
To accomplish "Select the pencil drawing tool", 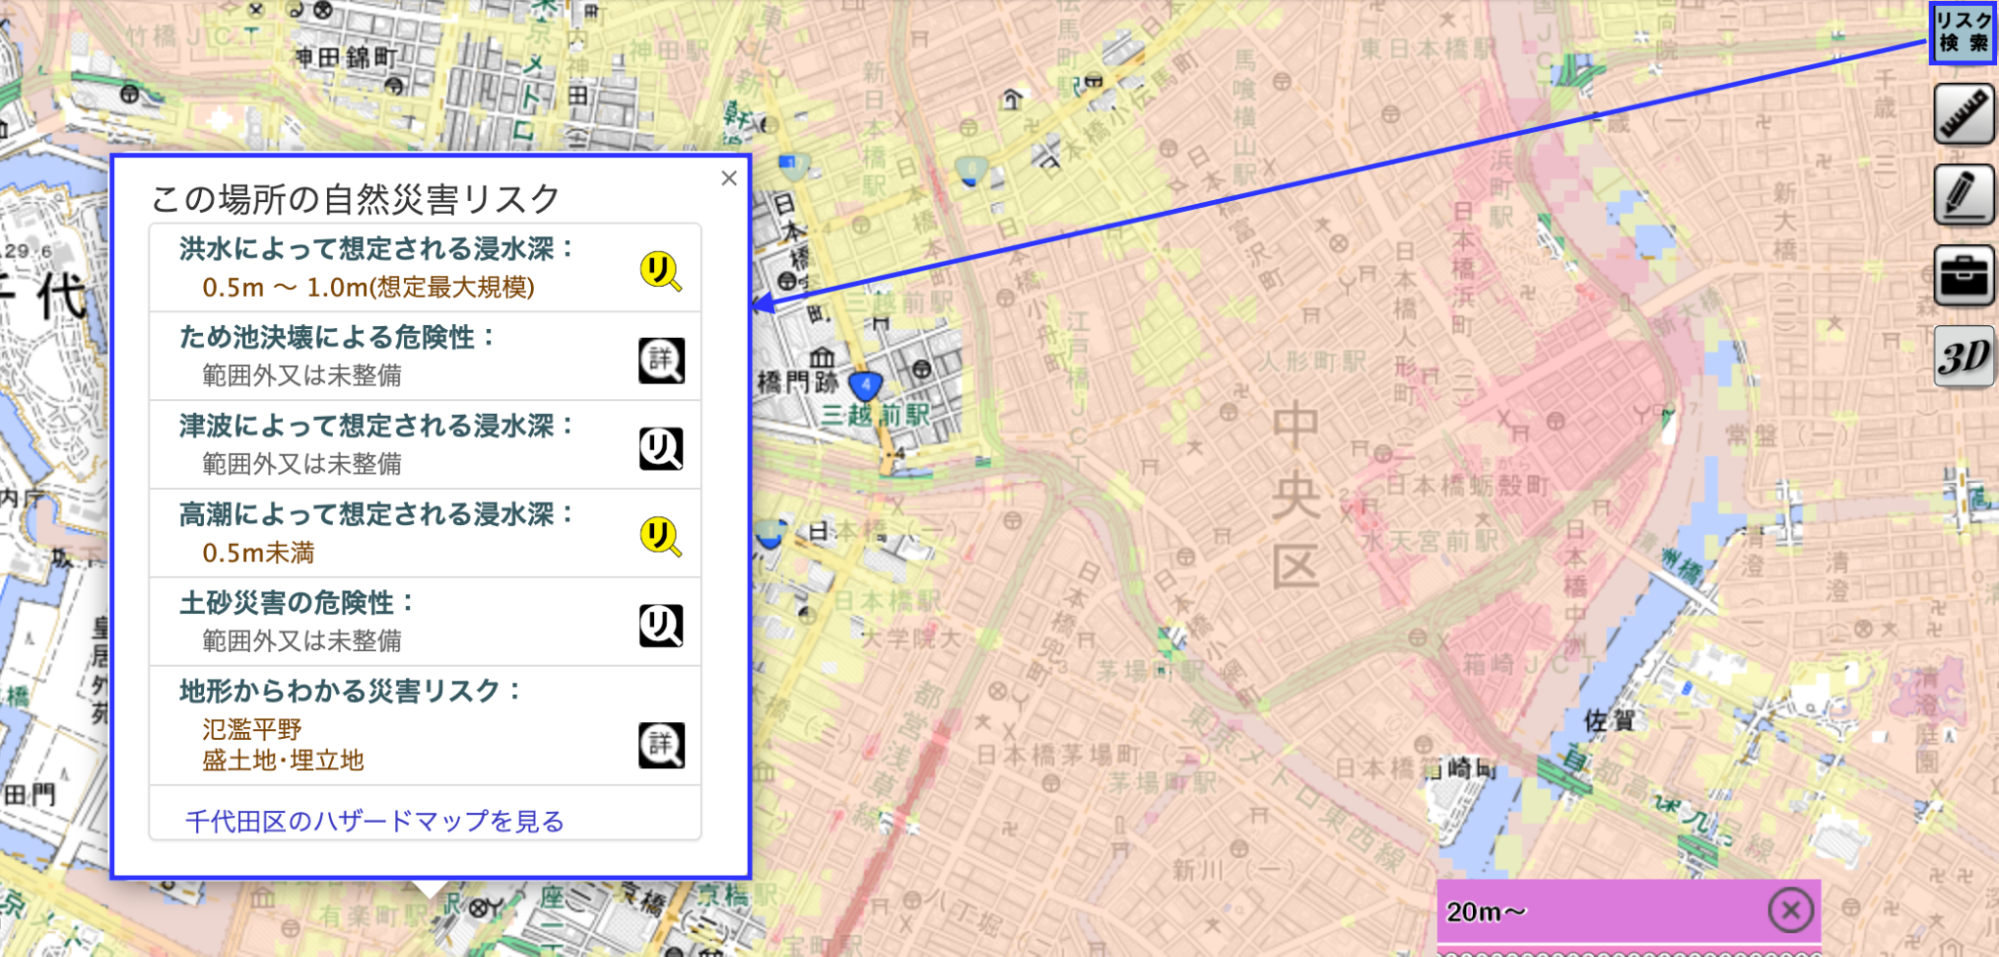I will [1964, 194].
